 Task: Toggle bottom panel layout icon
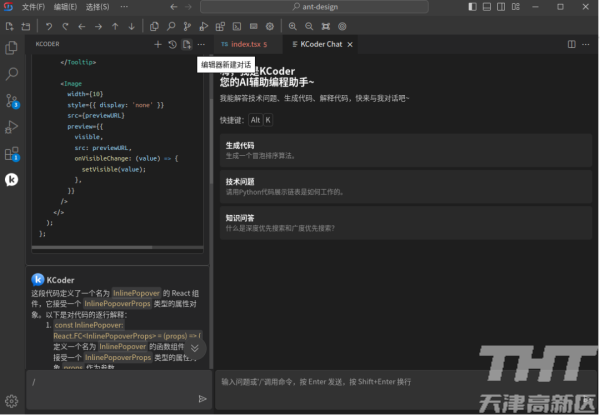[487, 7]
